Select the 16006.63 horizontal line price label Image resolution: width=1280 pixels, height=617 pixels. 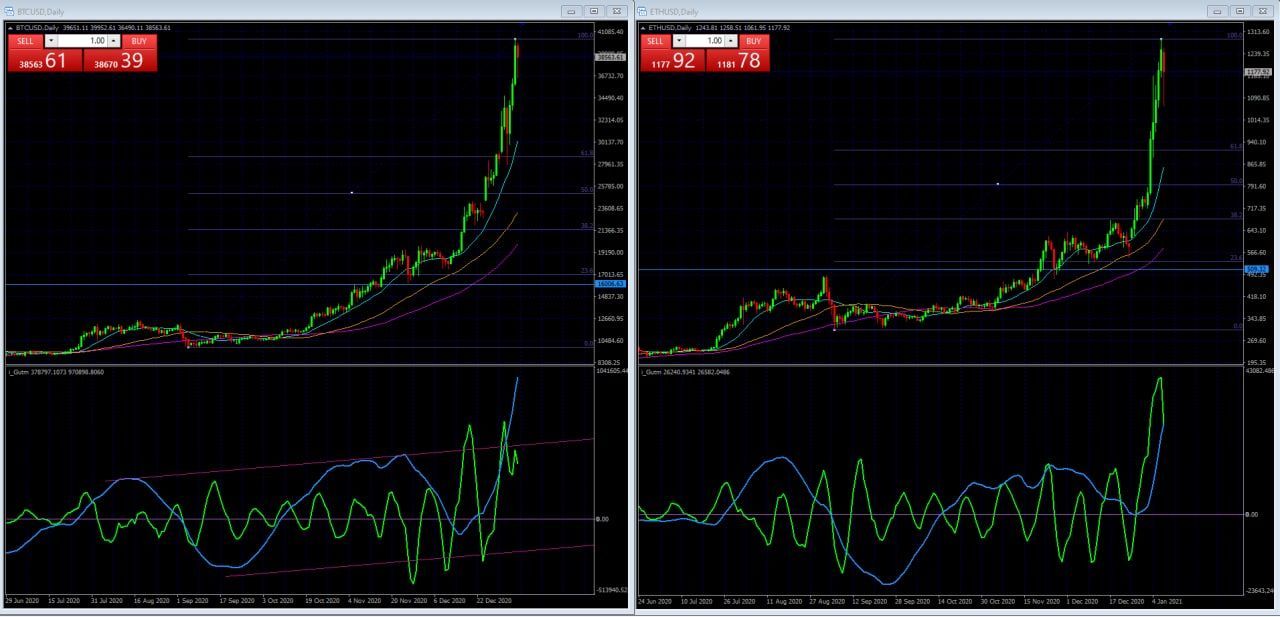[611, 284]
